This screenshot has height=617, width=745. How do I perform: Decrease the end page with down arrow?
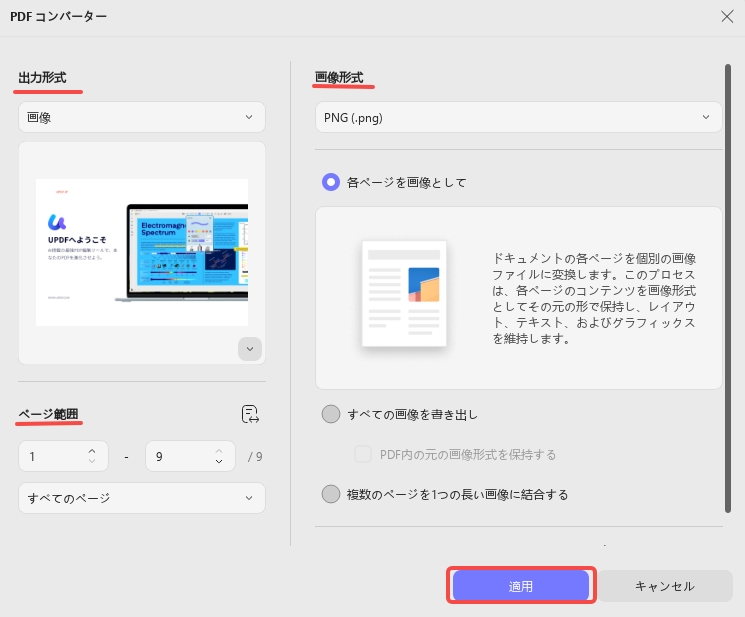click(x=219, y=461)
